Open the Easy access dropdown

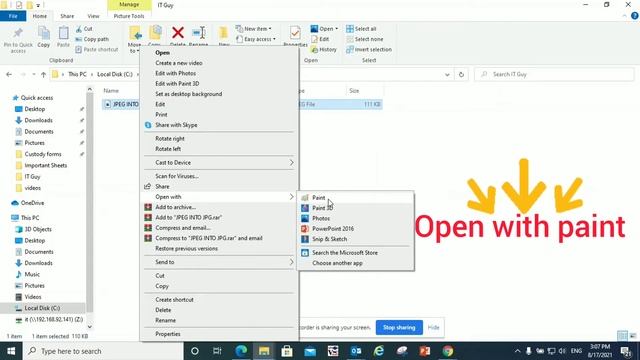pyautogui.click(x=256, y=39)
